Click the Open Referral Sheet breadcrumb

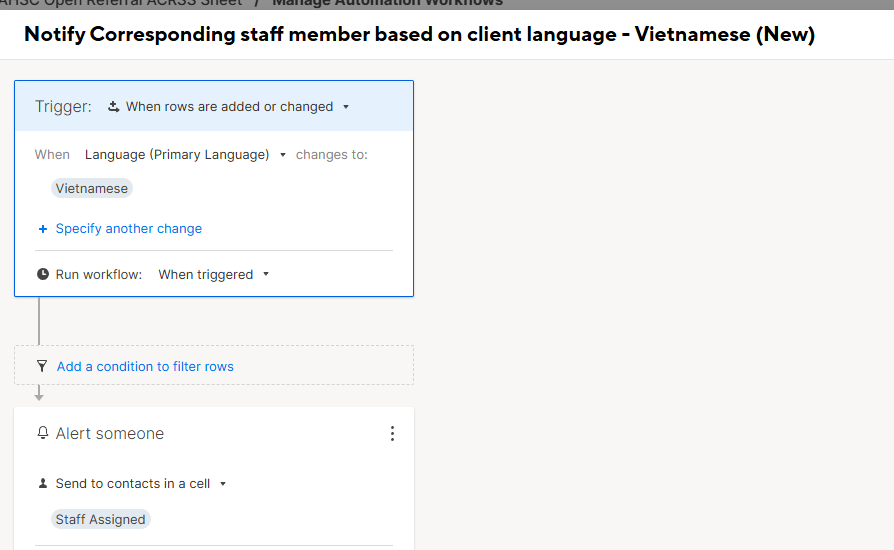pyautogui.click(x=121, y=3)
